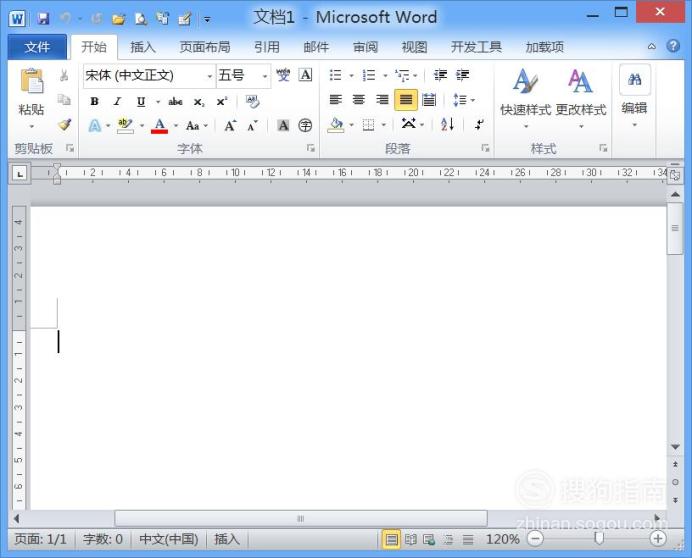Toggle Show/Hide paragraph marks
The height and width of the screenshot is (558, 692).
coord(479,124)
